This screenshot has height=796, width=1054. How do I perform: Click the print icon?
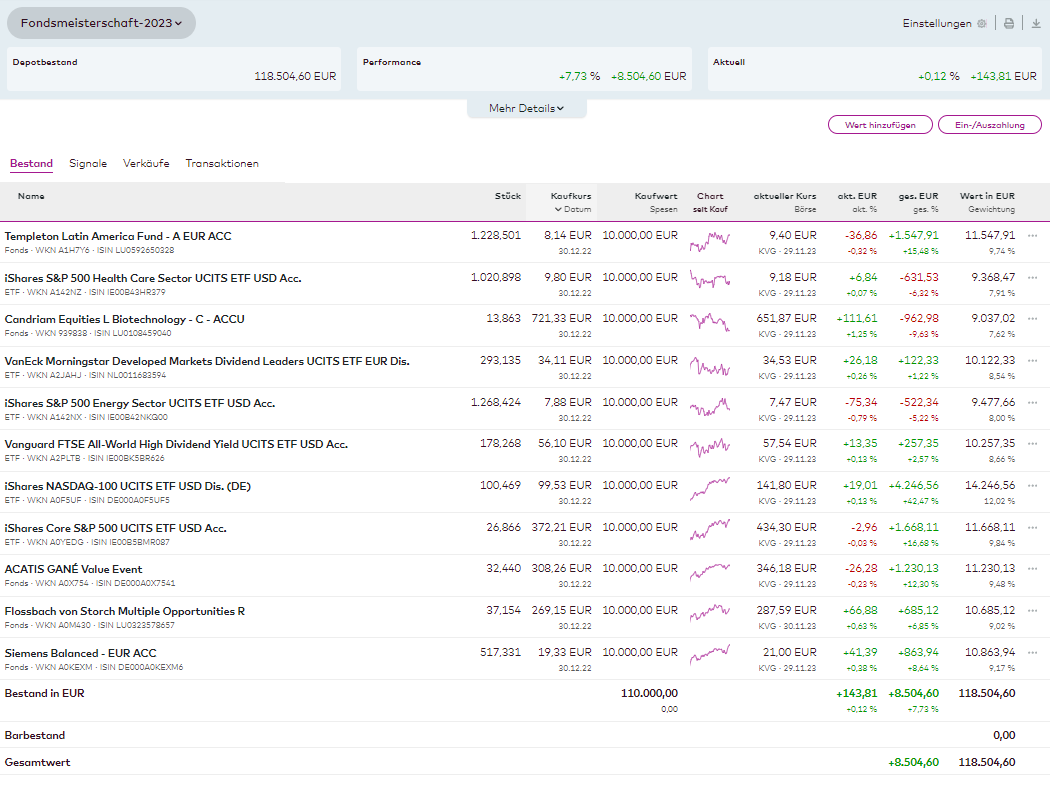(x=1009, y=24)
